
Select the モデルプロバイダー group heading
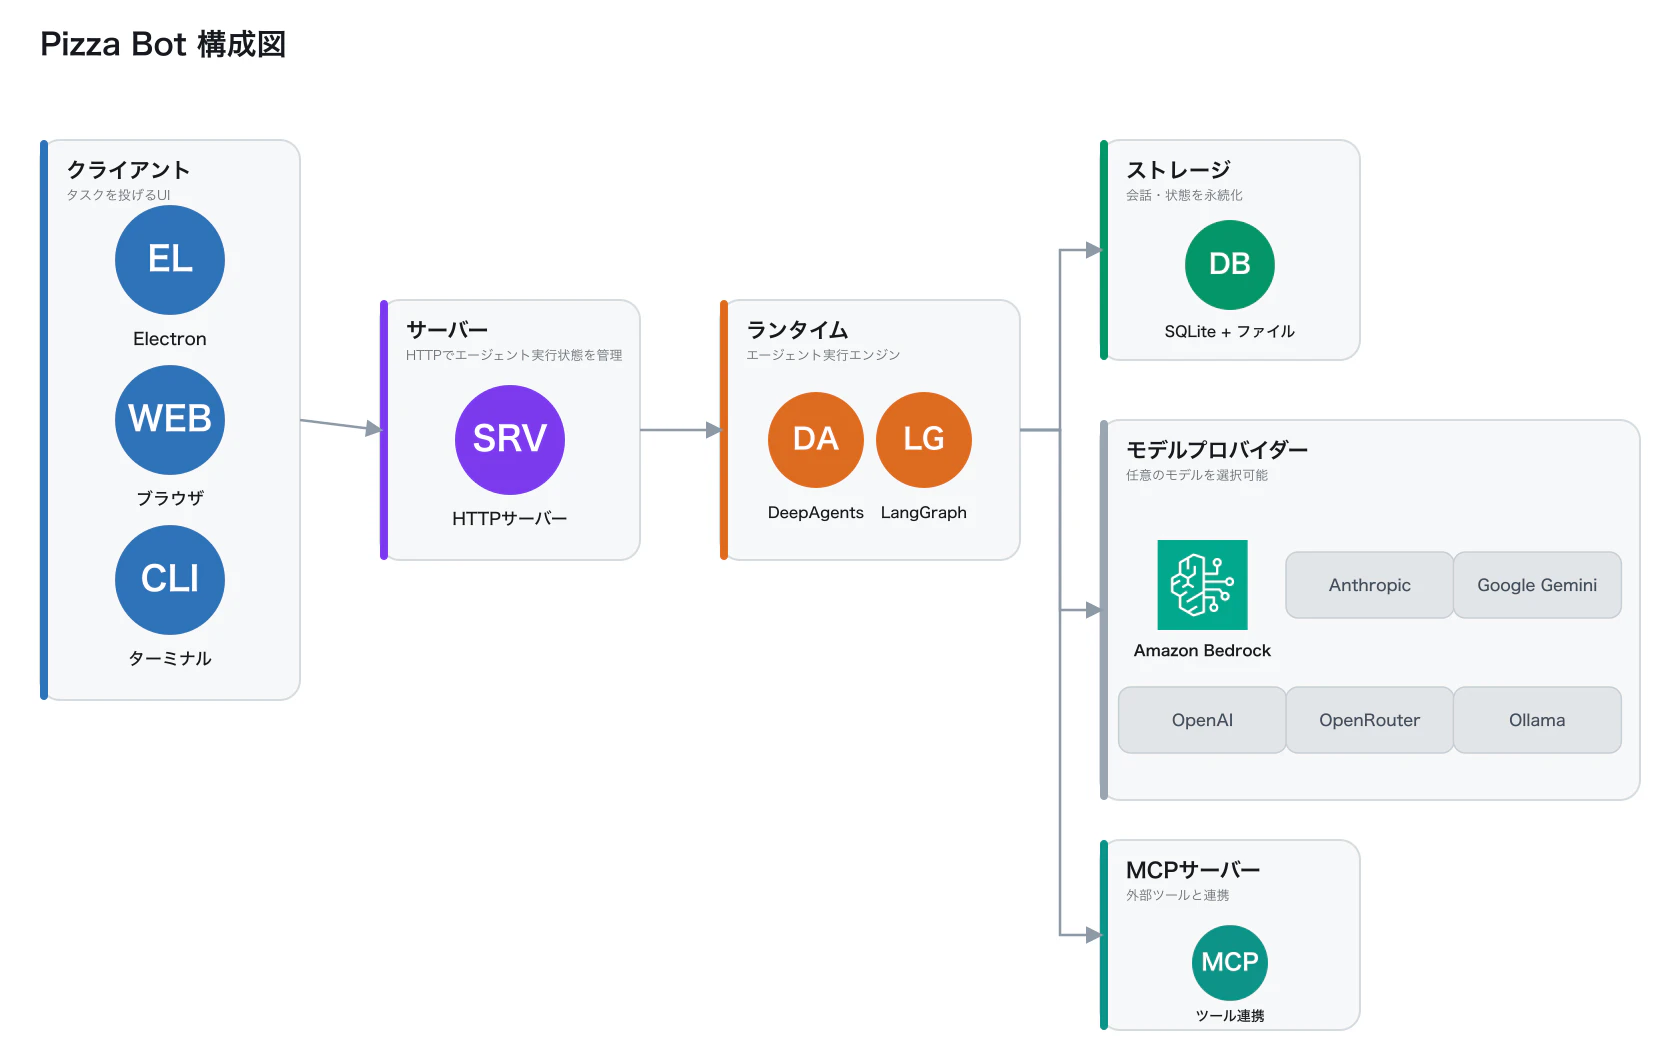coord(1217,450)
